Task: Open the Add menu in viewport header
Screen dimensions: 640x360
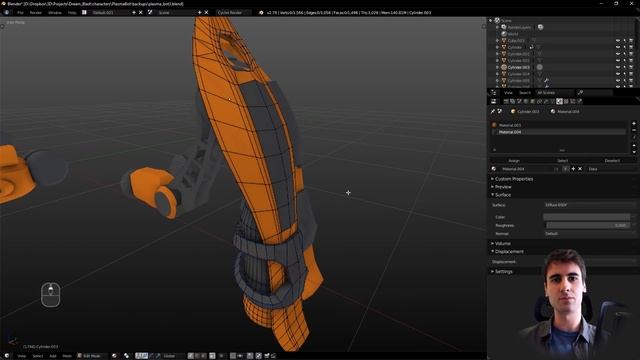Action: coord(53,356)
